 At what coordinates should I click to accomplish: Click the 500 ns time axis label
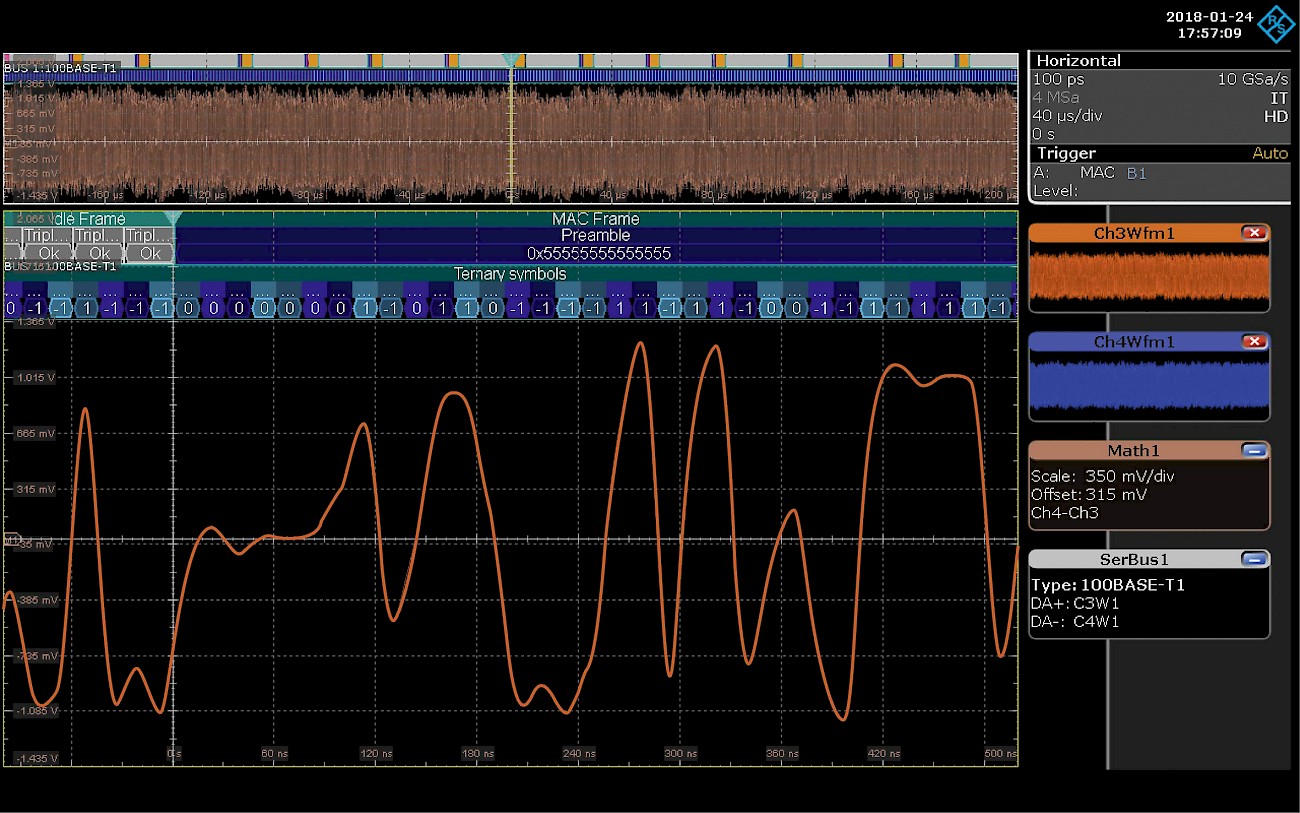pos(1000,753)
